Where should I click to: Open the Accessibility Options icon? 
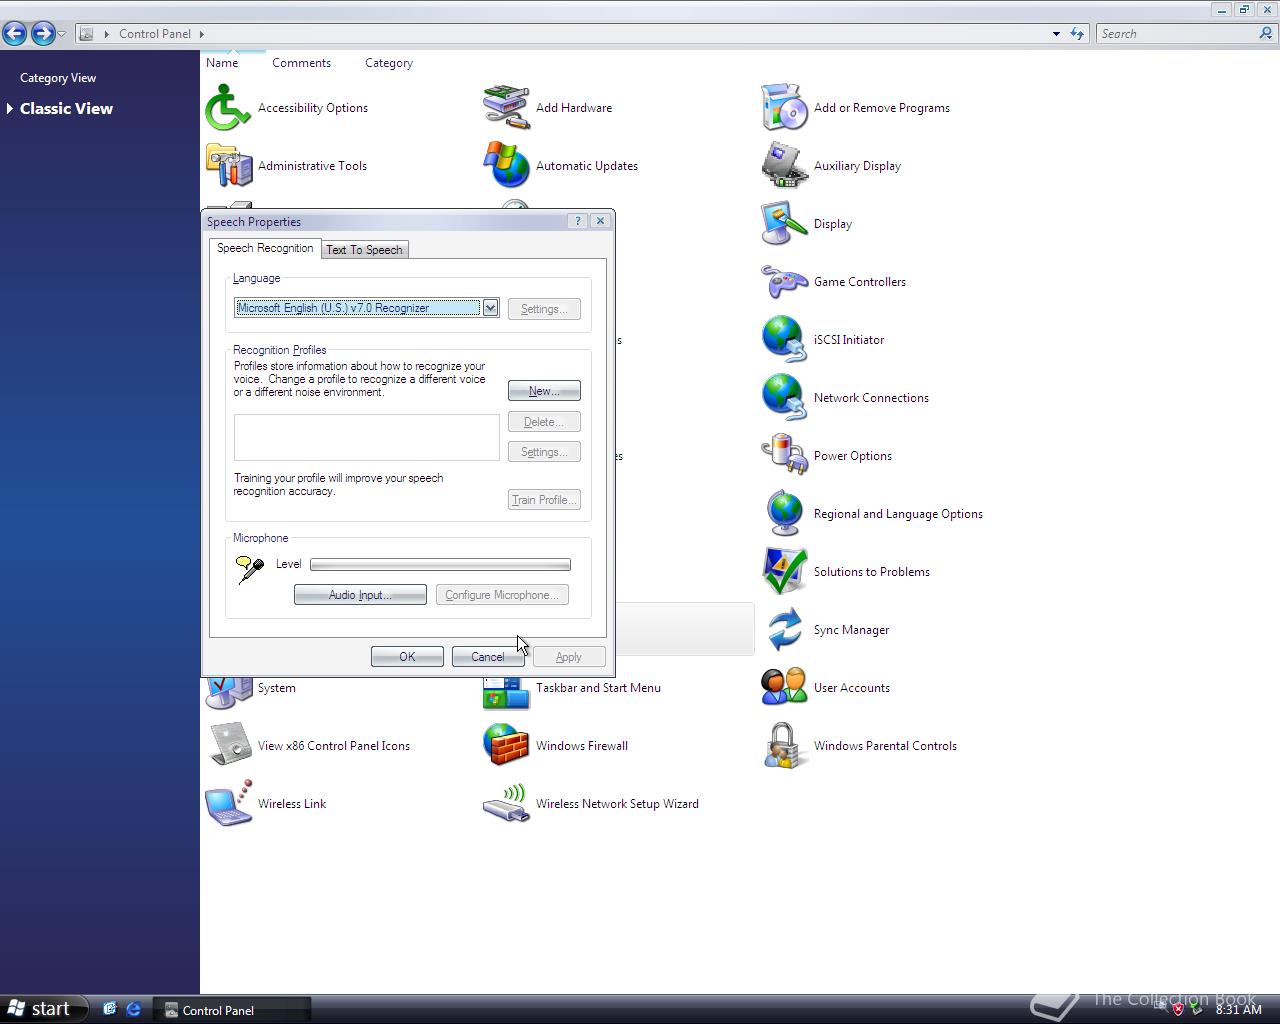point(228,108)
